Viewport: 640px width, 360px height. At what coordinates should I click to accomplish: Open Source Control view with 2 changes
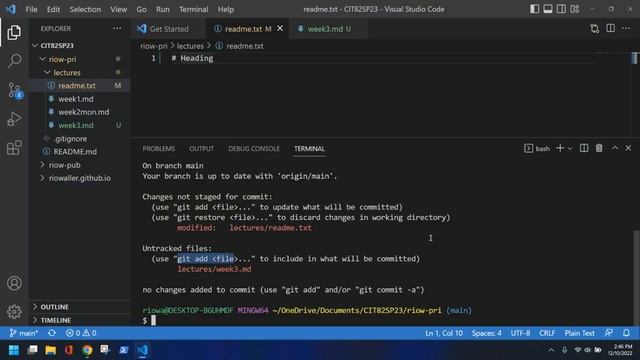(15, 90)
